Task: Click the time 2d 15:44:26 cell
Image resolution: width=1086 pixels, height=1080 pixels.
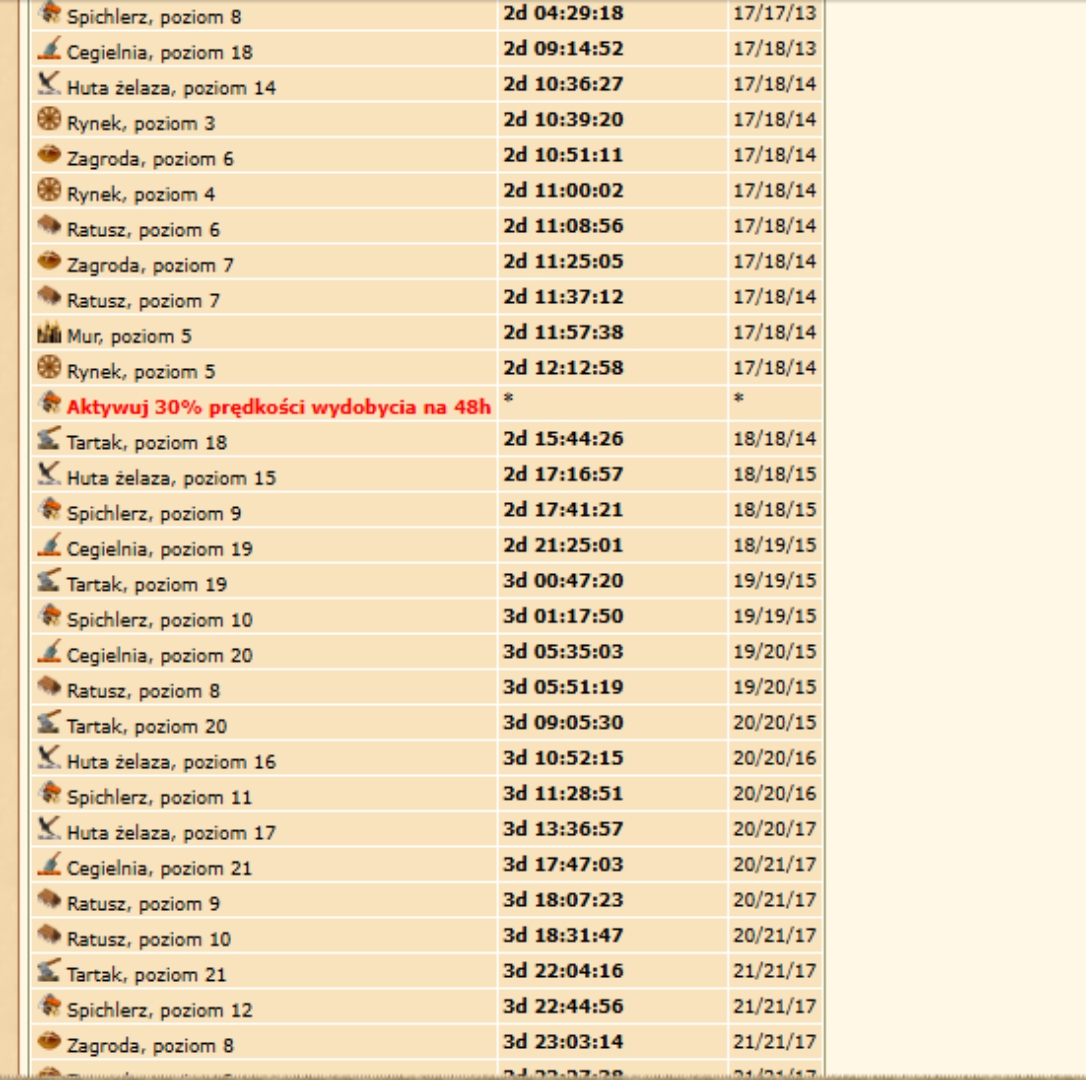Action: pyautogui.click(x=563, y=438)
